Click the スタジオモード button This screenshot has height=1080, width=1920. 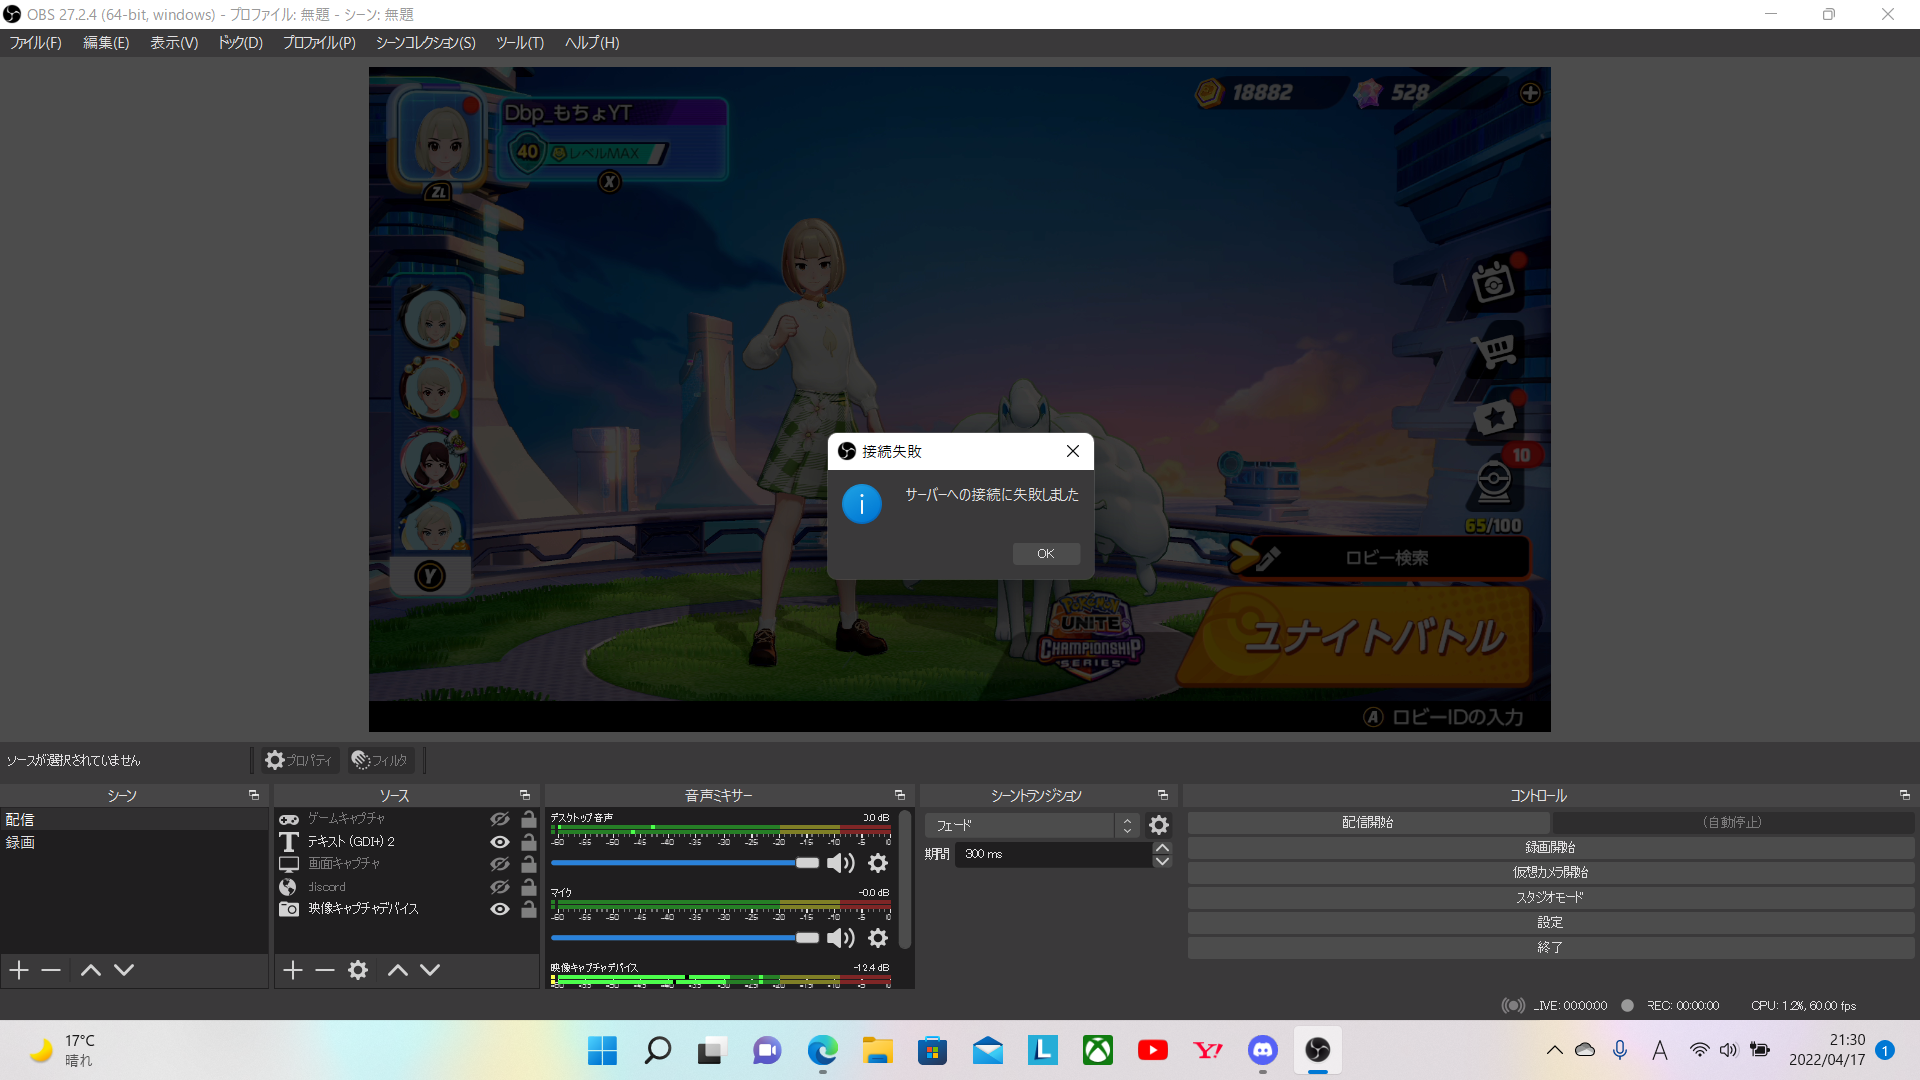(x=1550, y=897)
